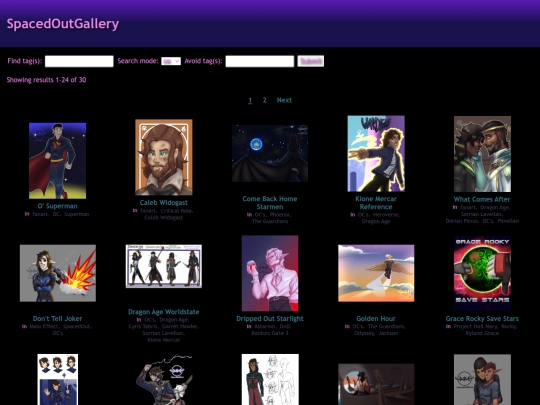This screenshot has width=540, height=405.
Task: Open the Search mode dropdown
Action: click(171, 61)
